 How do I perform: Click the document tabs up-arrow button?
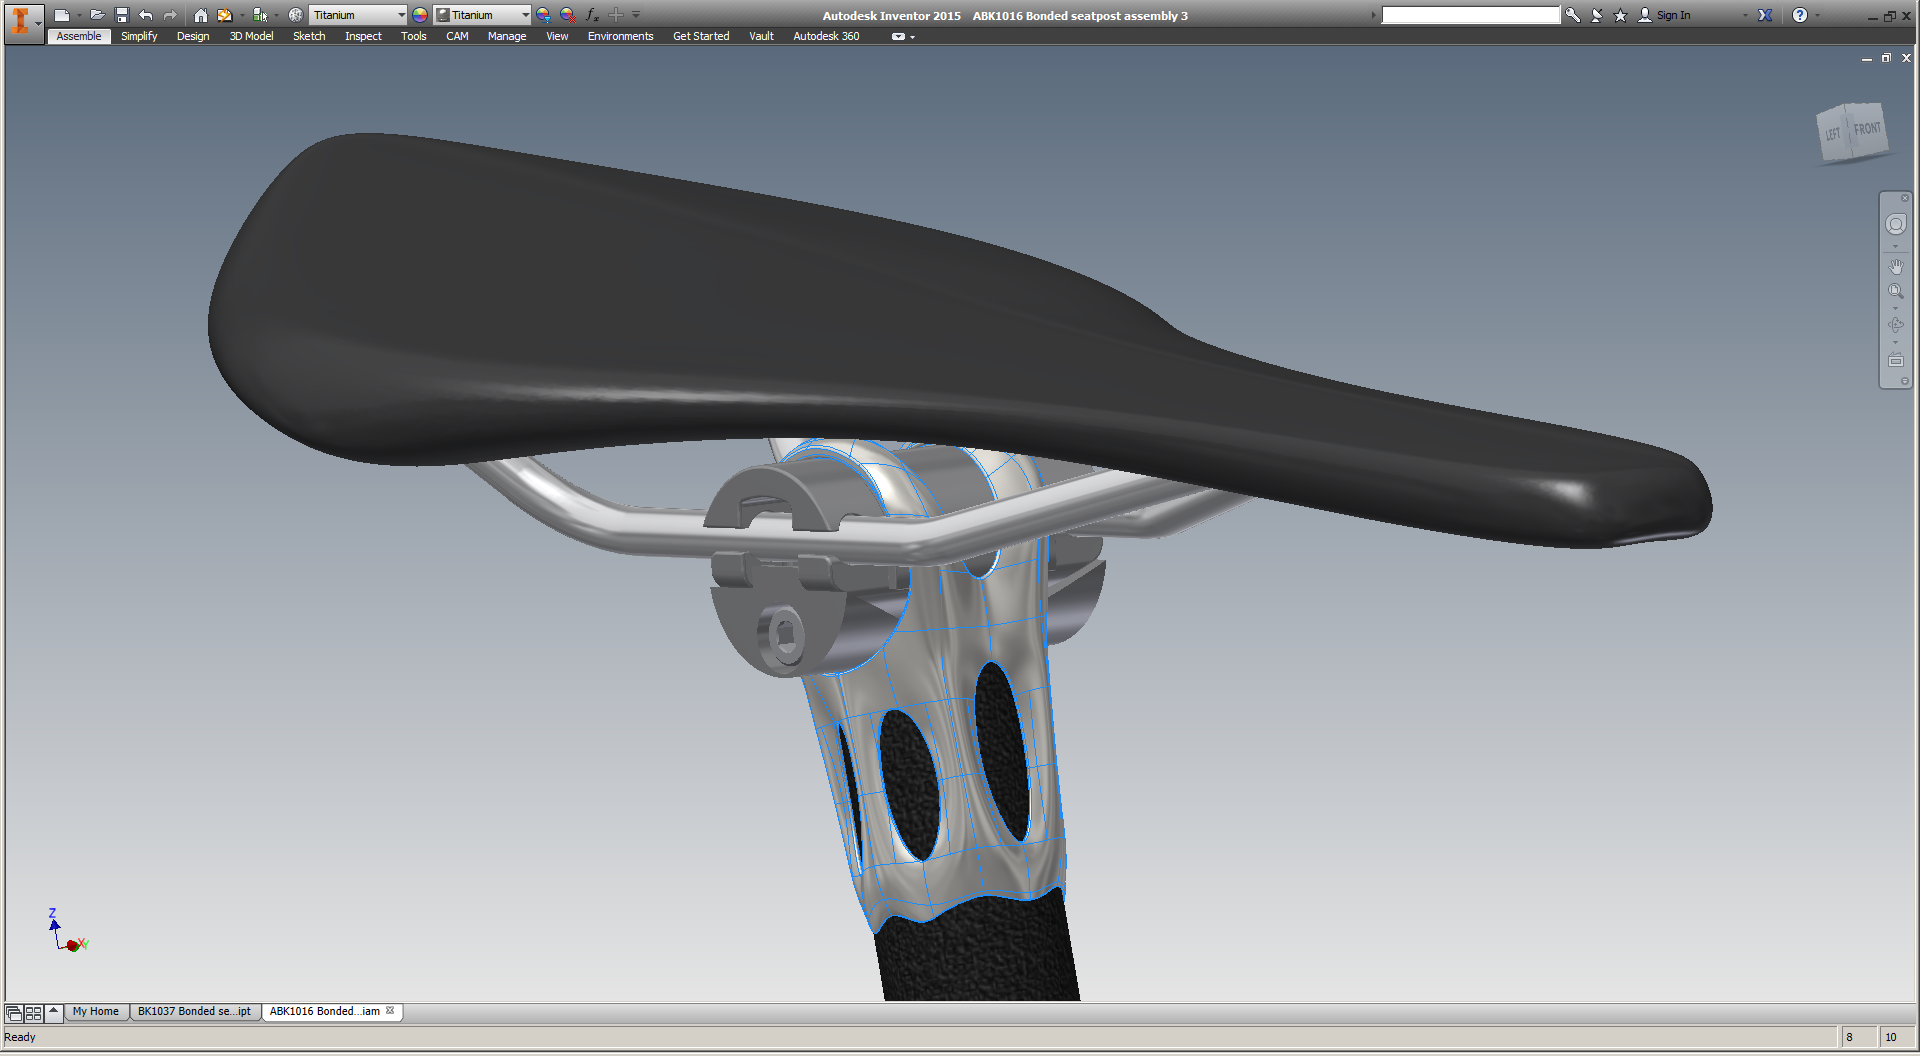pyautogui.click(x=54, y=1012)
